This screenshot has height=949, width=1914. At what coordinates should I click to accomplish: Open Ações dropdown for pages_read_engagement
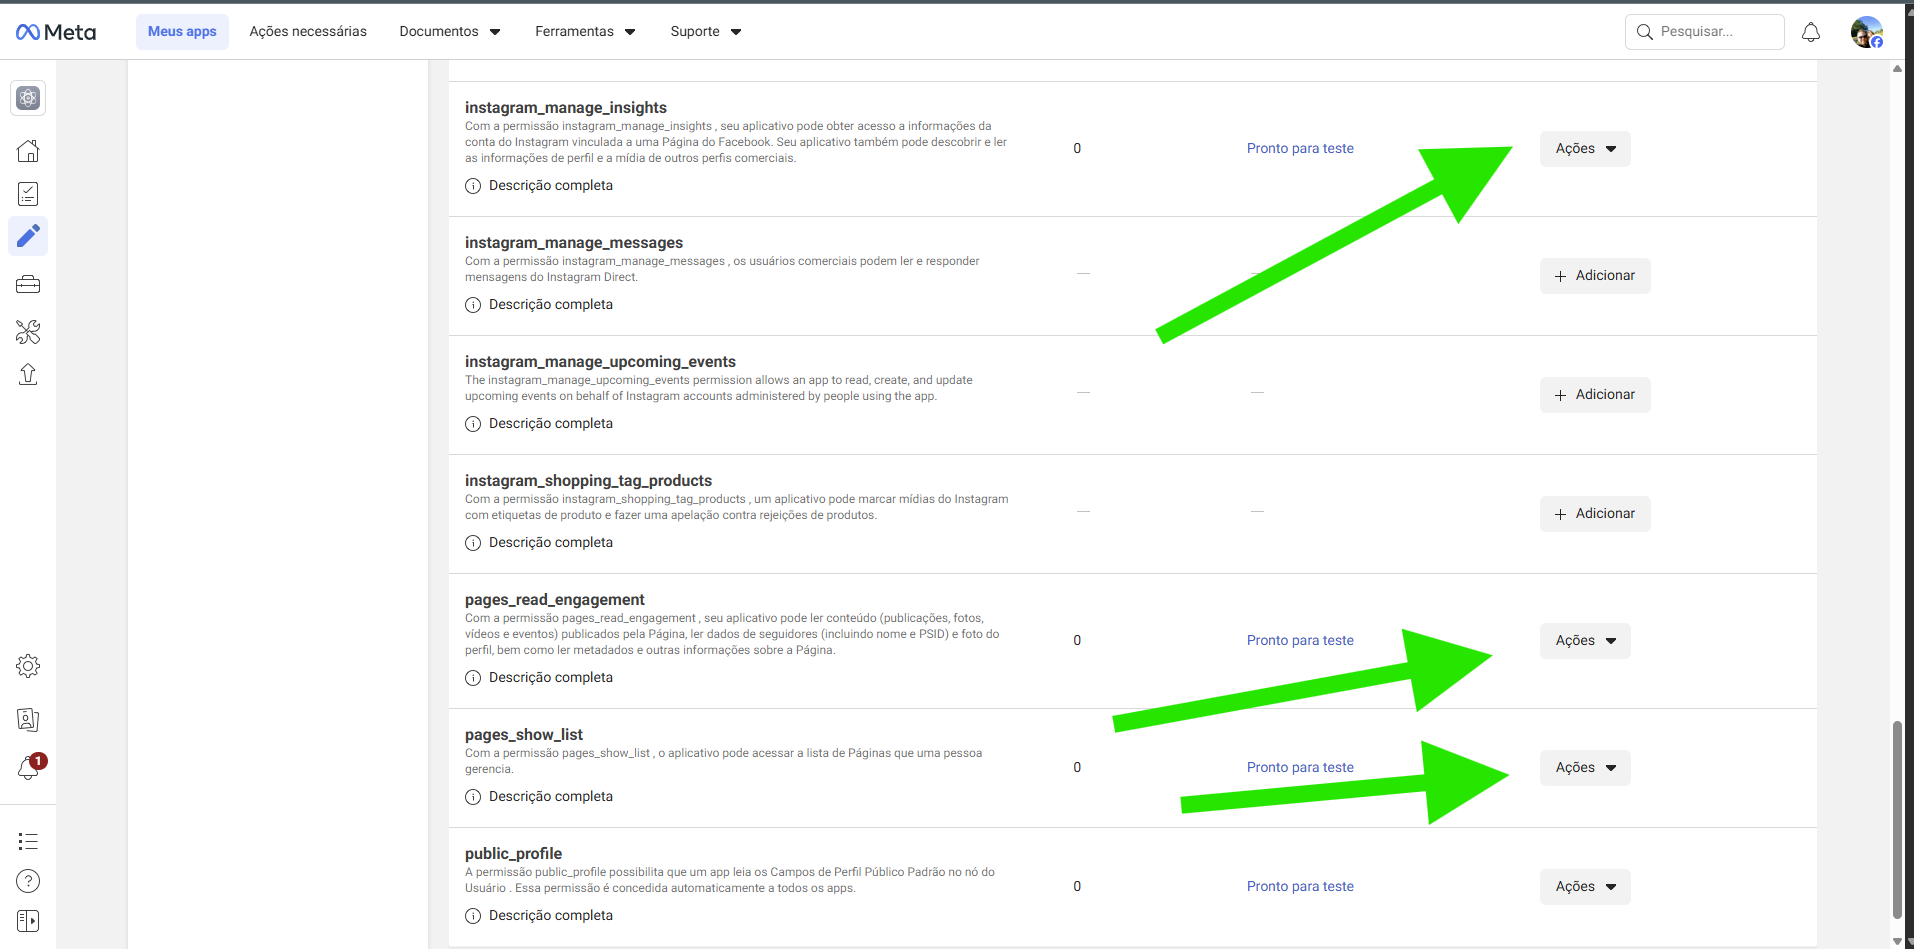1585,641
